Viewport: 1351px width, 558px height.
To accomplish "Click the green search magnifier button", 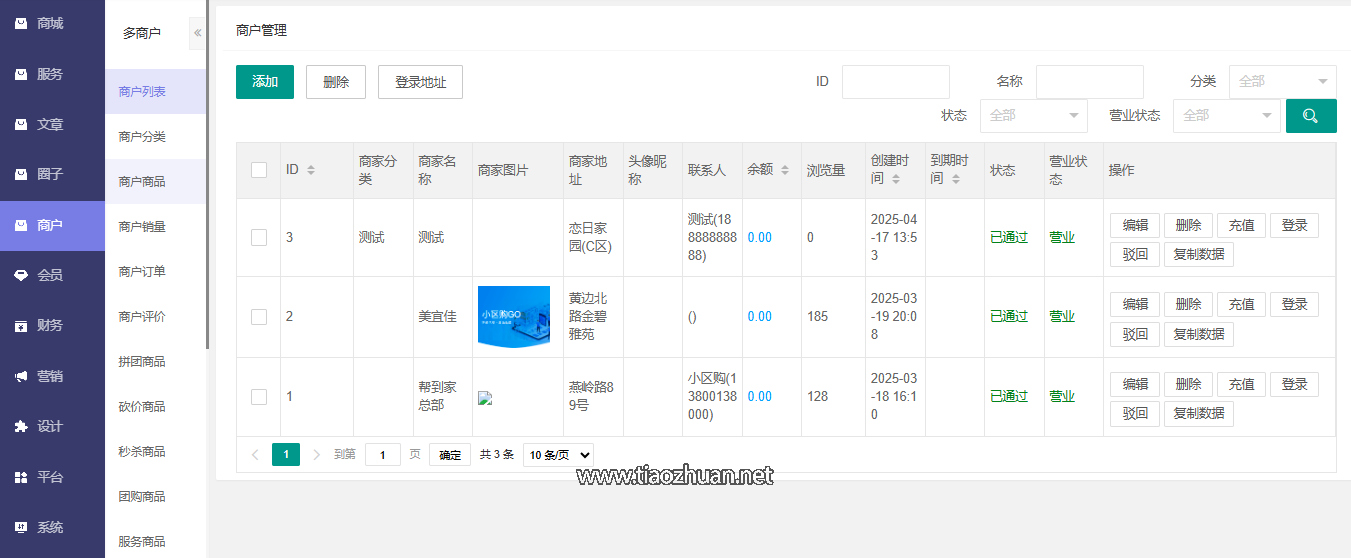I will [1311, 116].
